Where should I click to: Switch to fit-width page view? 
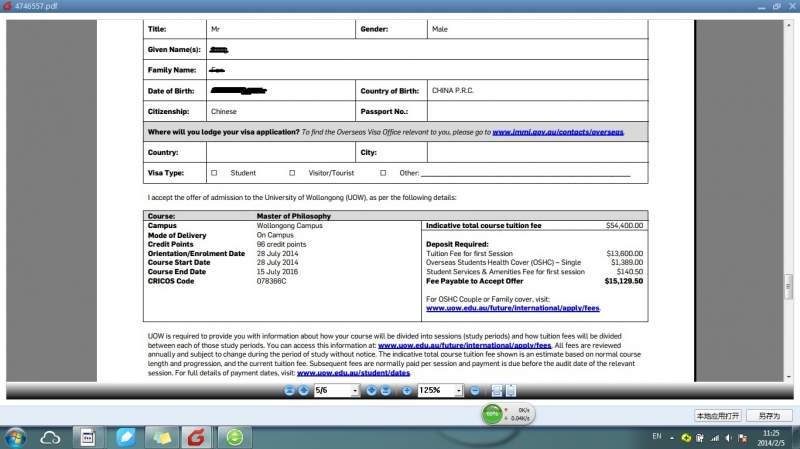click(x=496, y=391)
